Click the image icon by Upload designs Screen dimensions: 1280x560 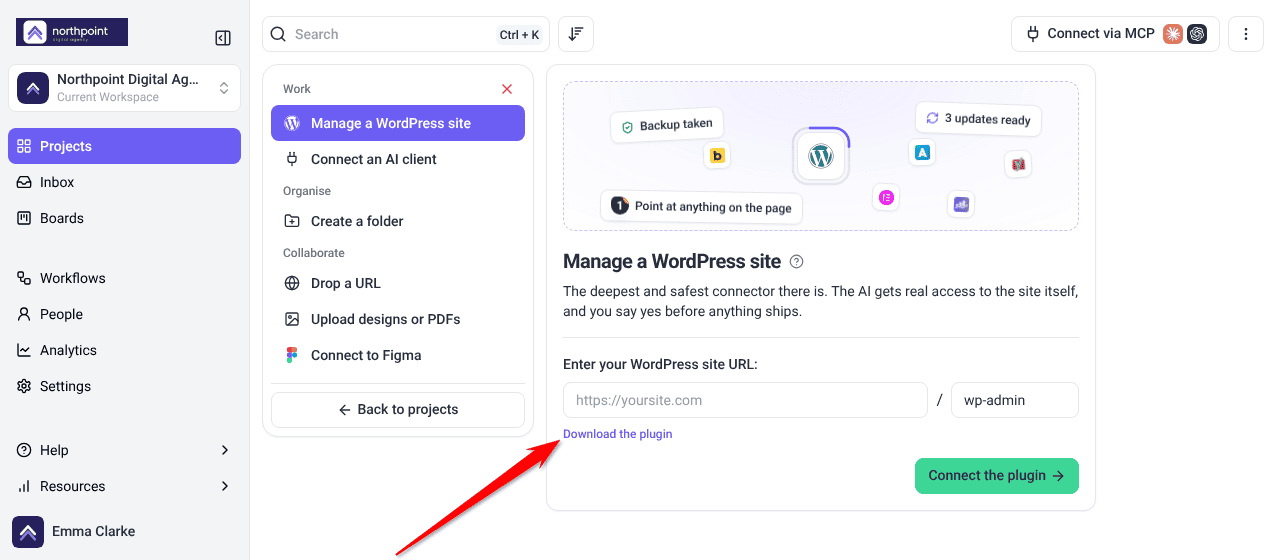(x=292, y=319)
